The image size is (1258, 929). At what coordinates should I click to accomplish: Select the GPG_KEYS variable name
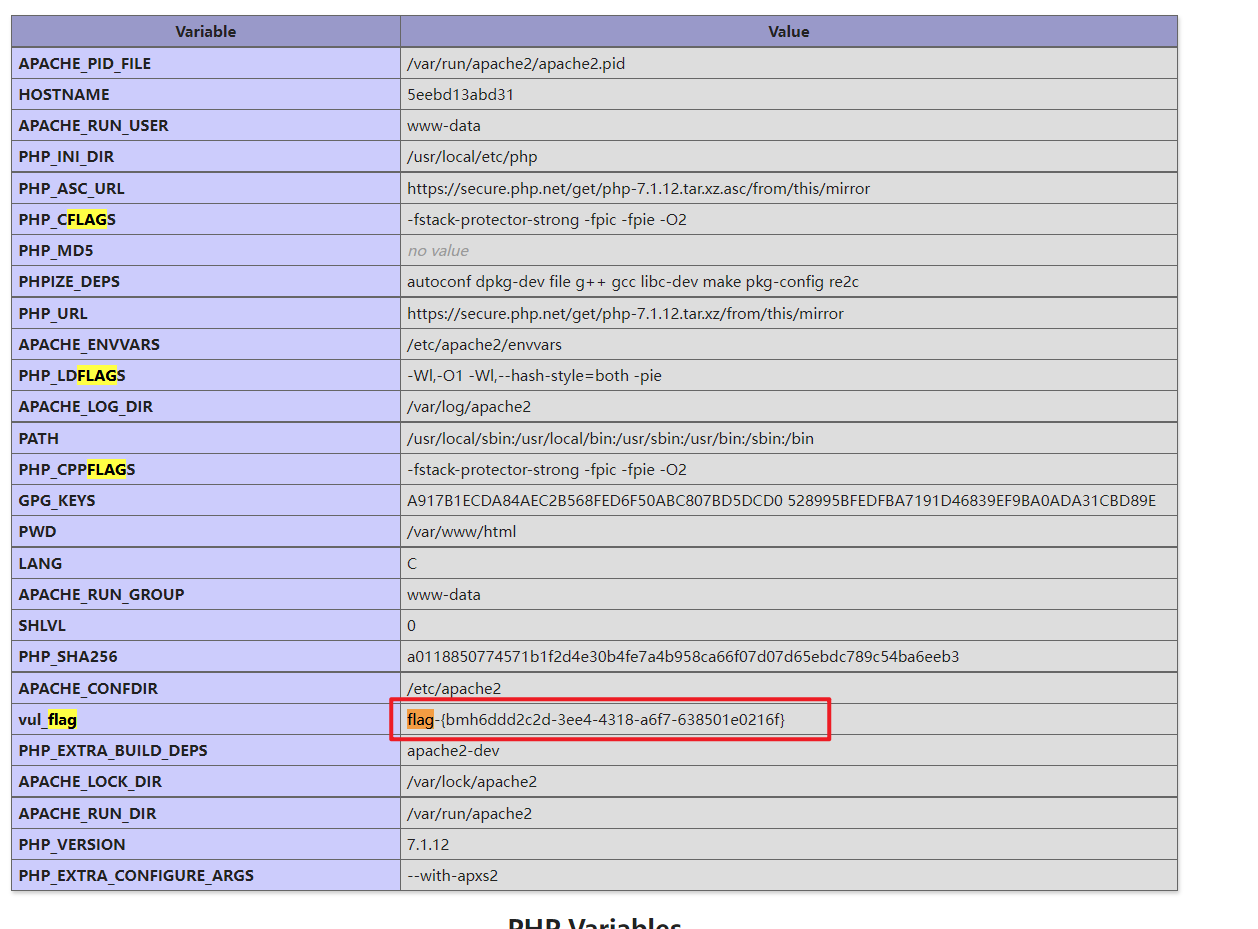[57, 500]
